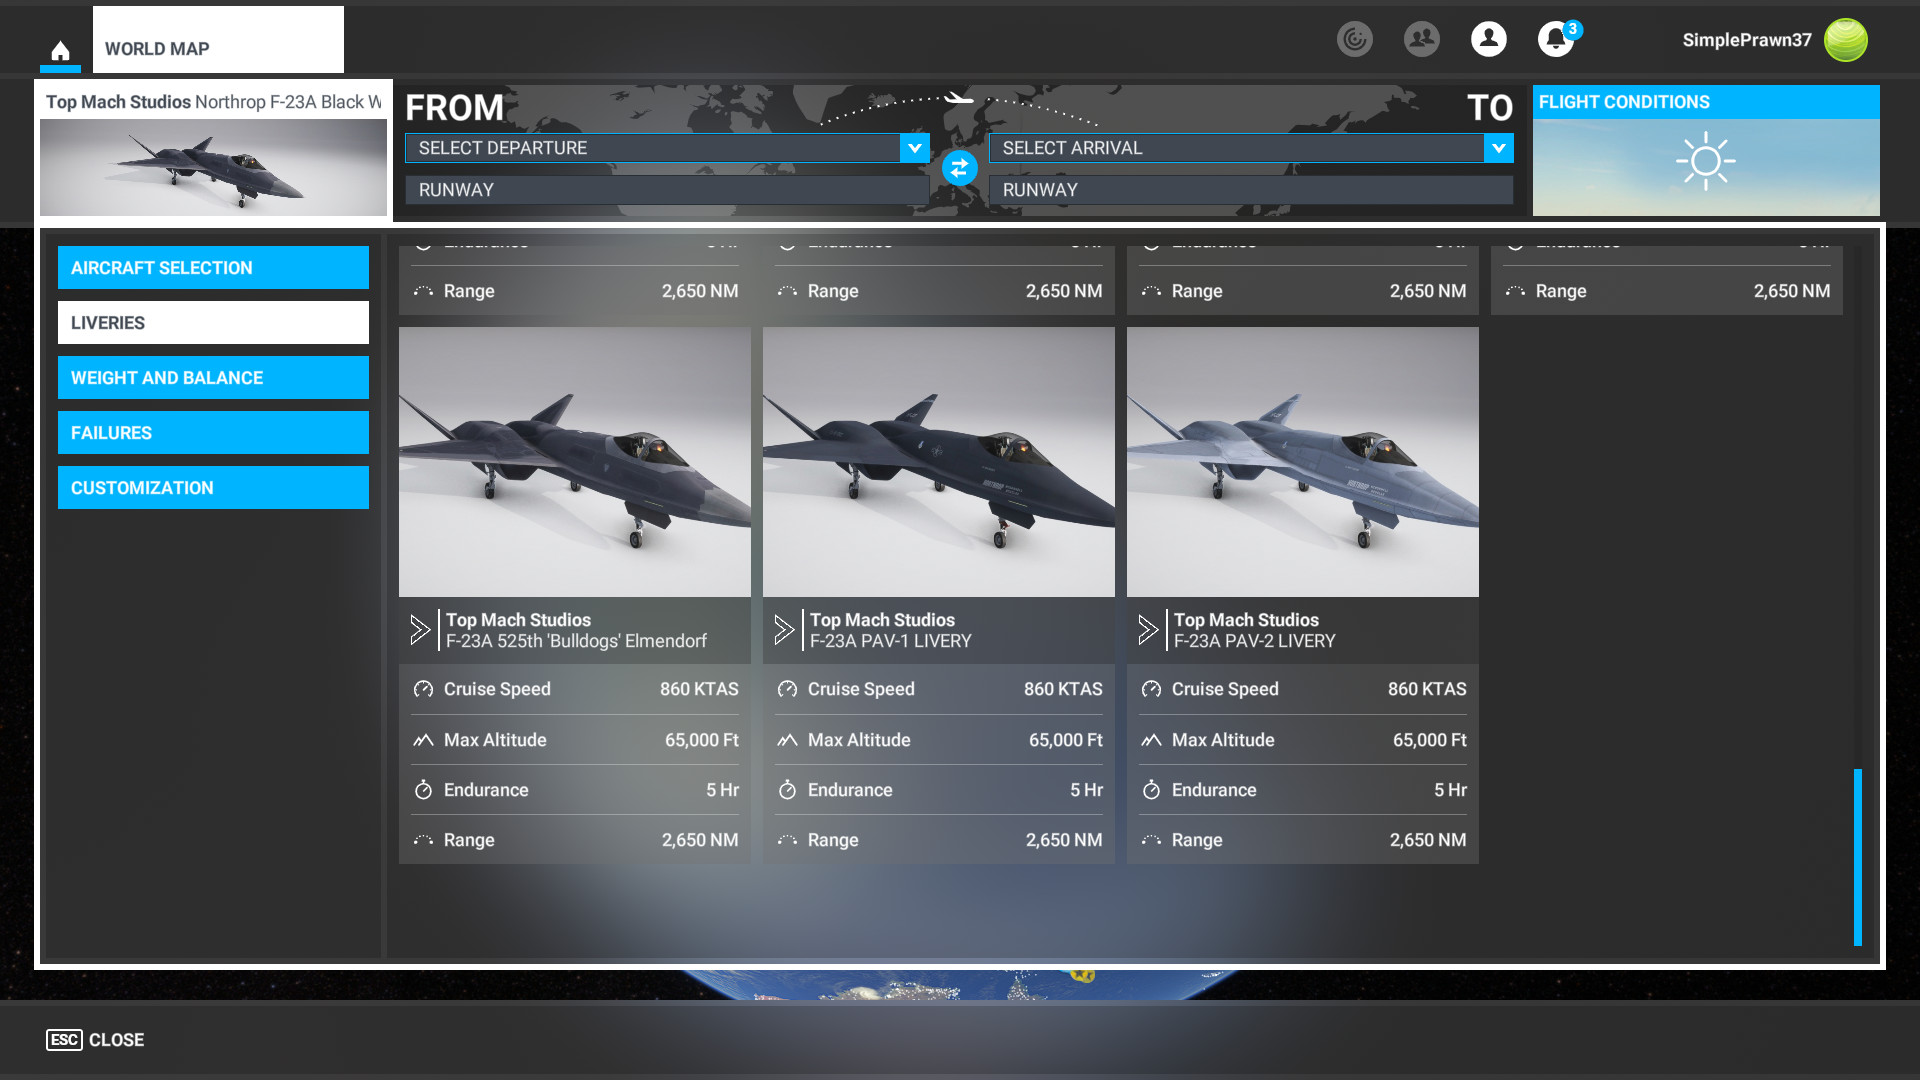1920x1080 pixels.
Task: Expand the Select Departure dropdown arrow
Action: 914,148
